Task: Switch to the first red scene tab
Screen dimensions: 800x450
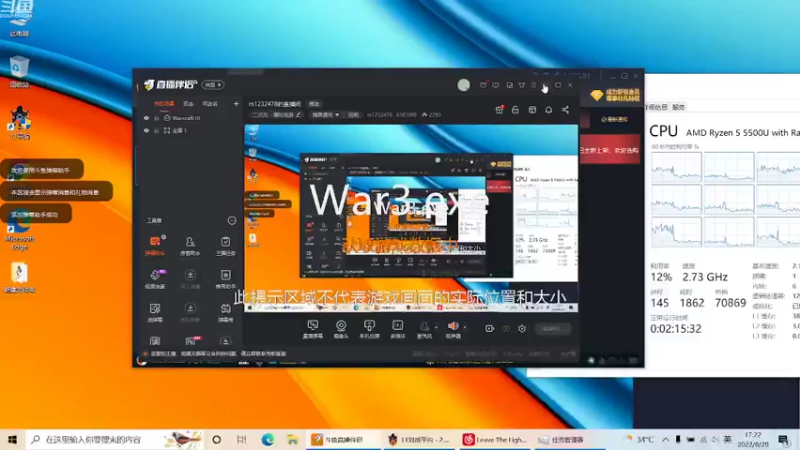Action: [x=164, y=104]
